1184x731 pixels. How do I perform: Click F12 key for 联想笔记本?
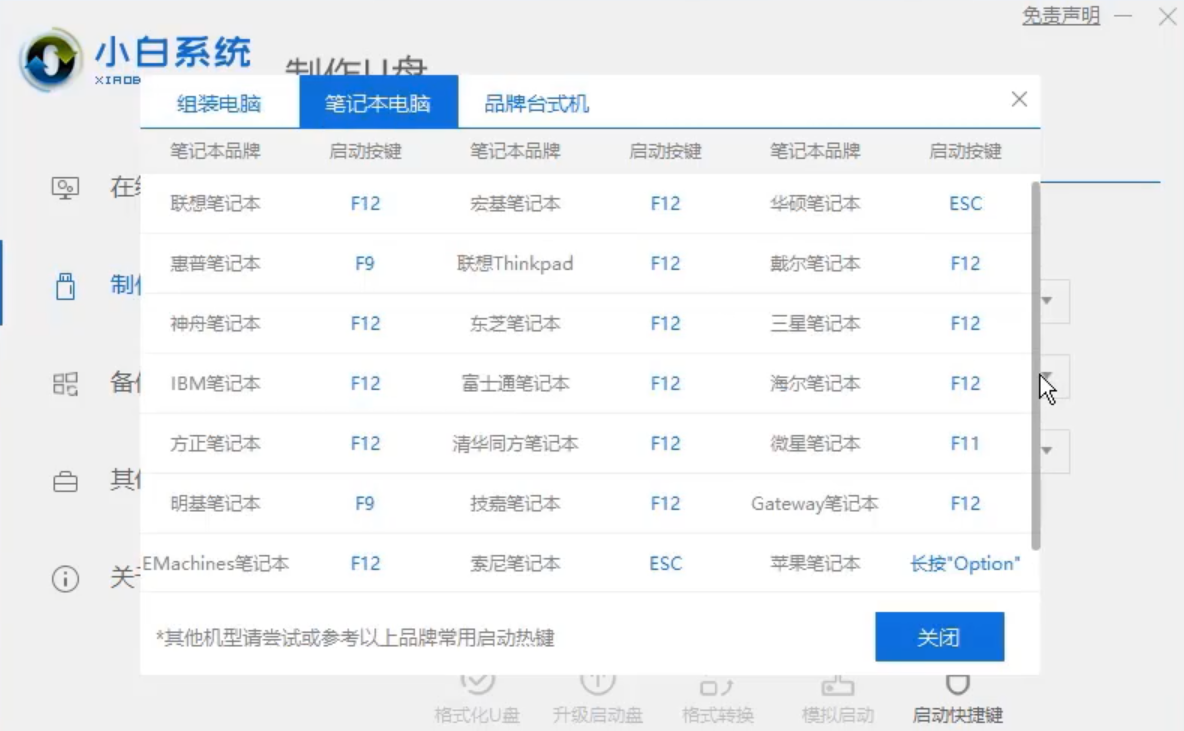click(365, 203)
